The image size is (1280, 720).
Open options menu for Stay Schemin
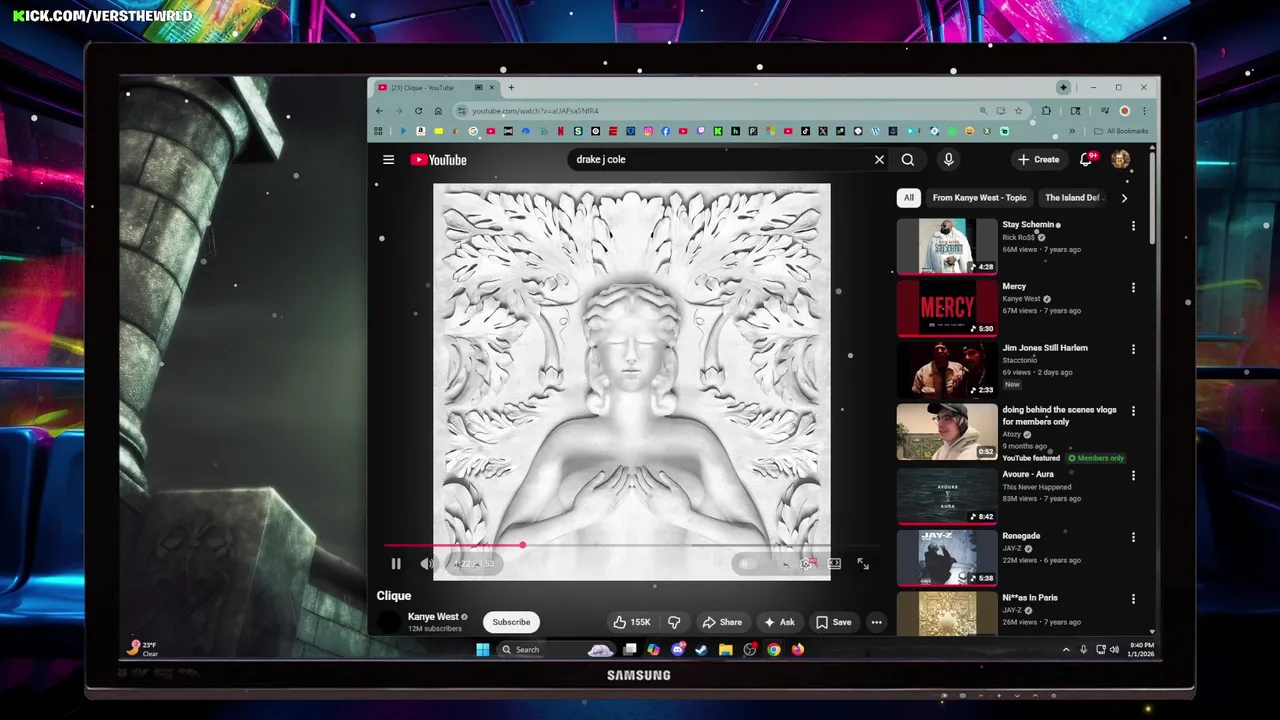click(x=1133, y=226)
